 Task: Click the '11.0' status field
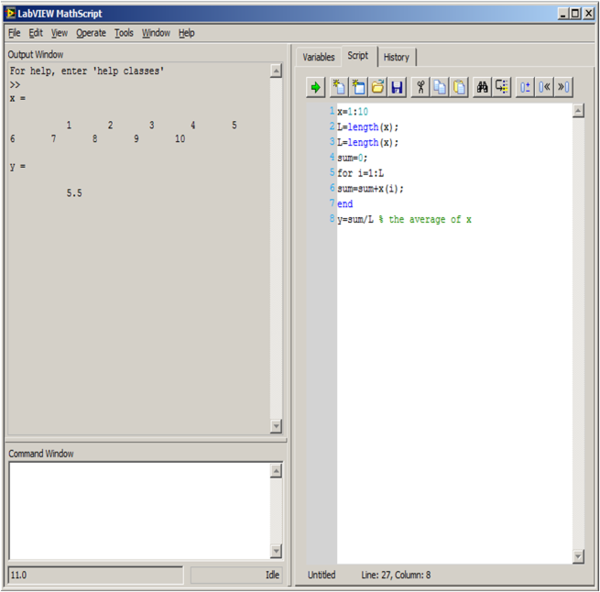click(x=96, y=575)
